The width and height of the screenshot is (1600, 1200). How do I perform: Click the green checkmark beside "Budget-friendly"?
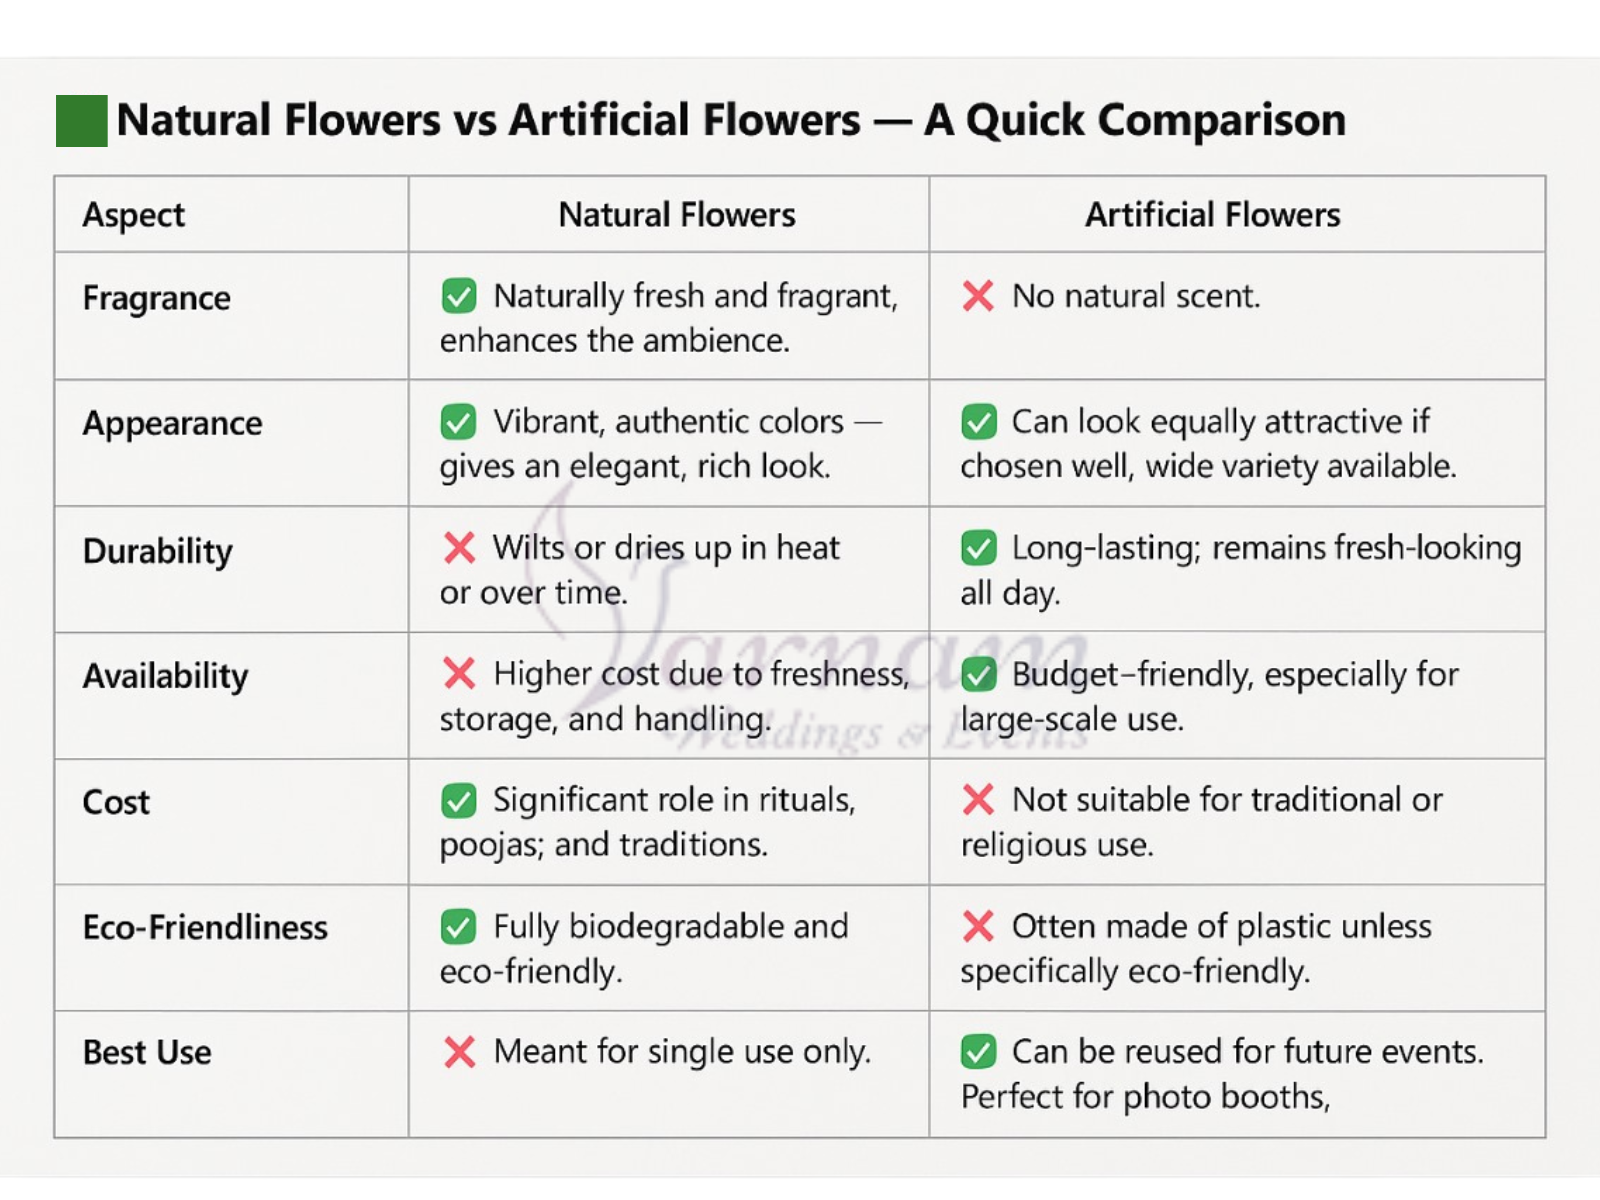tap(979, 675)
